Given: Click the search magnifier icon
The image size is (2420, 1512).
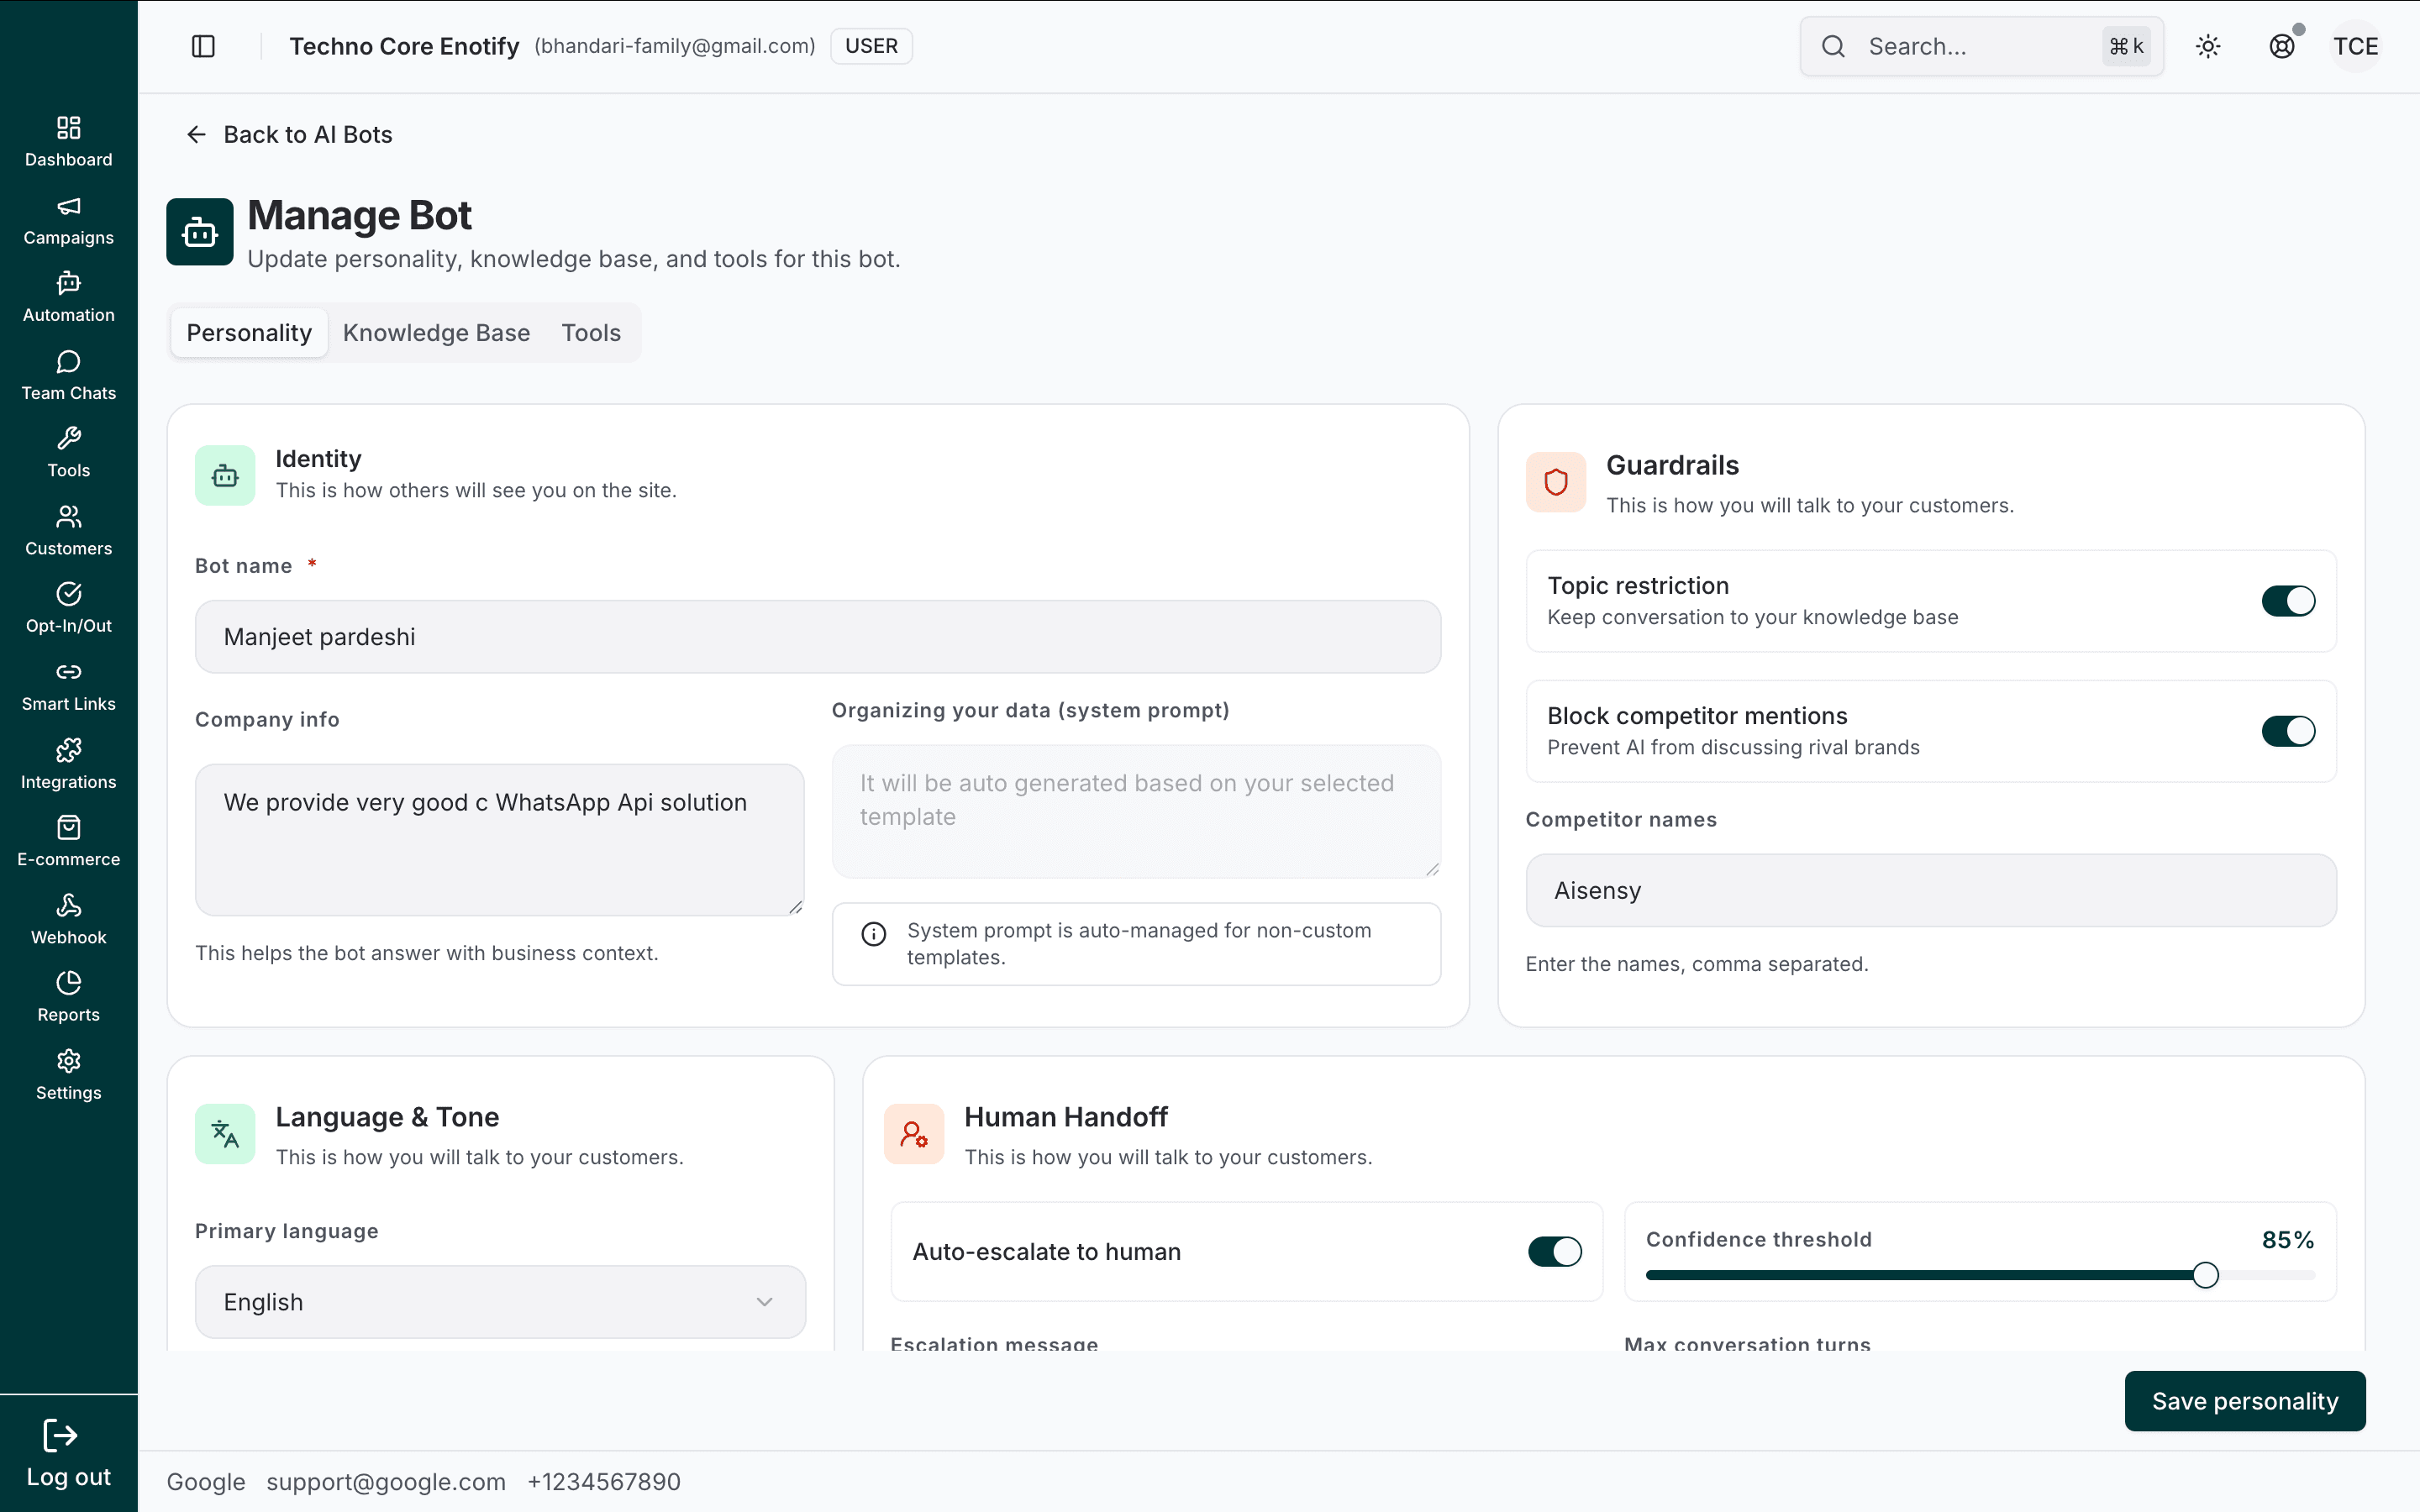Looking at the screenshot, I should [1833, 46].
